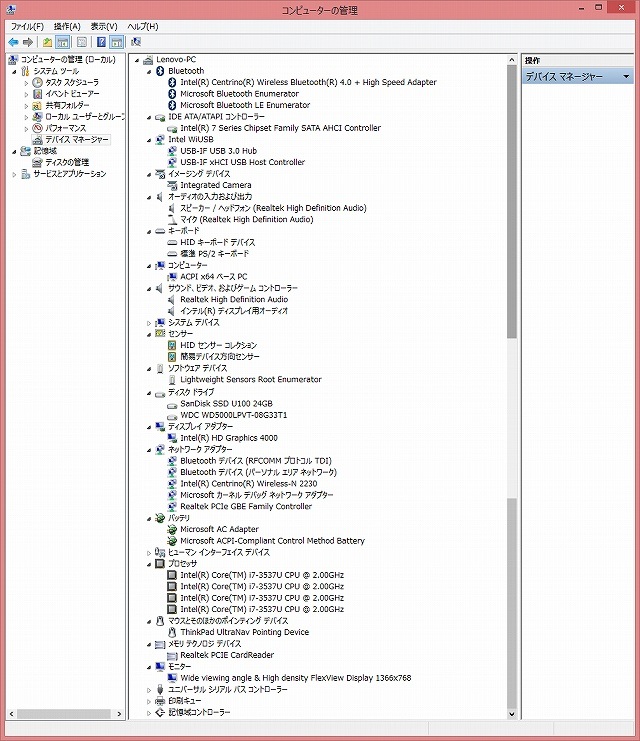Image resolution: width=640 pixels, height=741 pixels.
Task: Click the Microsoft AC Adapter battery icon
Action: point(172,529)
